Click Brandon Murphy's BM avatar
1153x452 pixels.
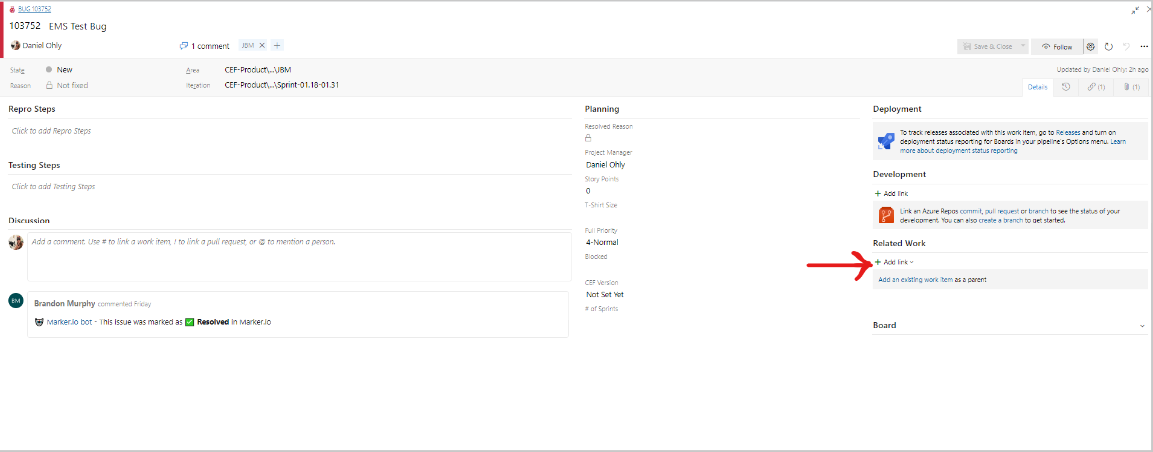pyautogui.click(x=15, y=300)
